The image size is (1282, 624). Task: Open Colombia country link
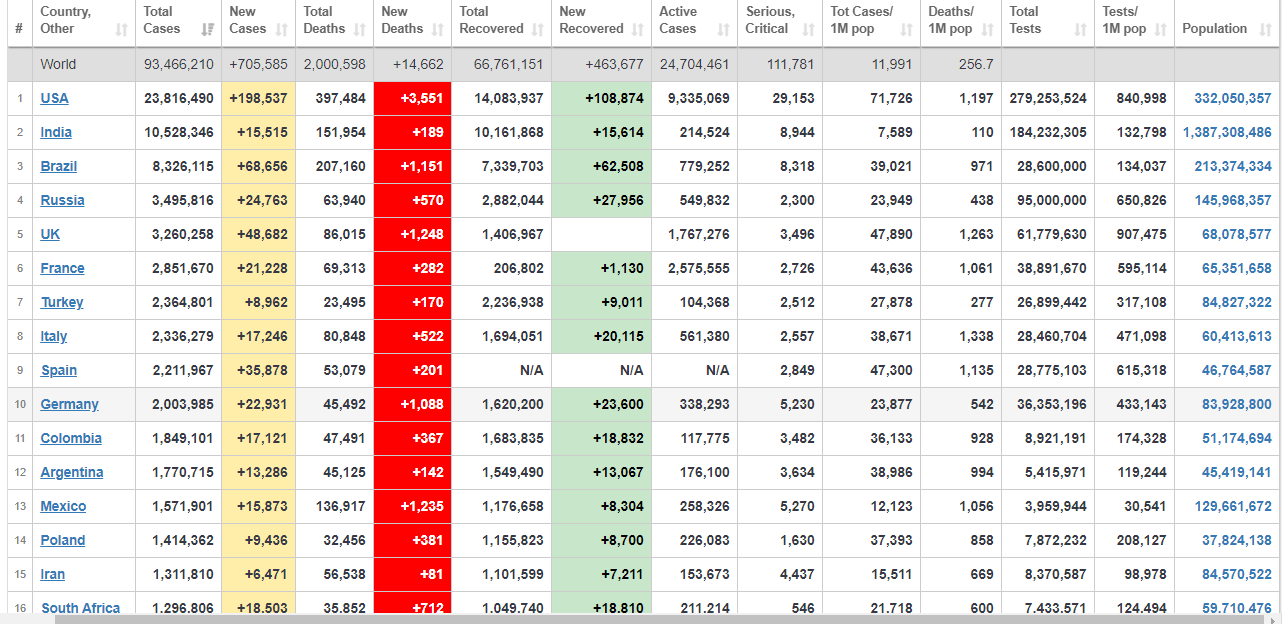click(x=71, y=438)
